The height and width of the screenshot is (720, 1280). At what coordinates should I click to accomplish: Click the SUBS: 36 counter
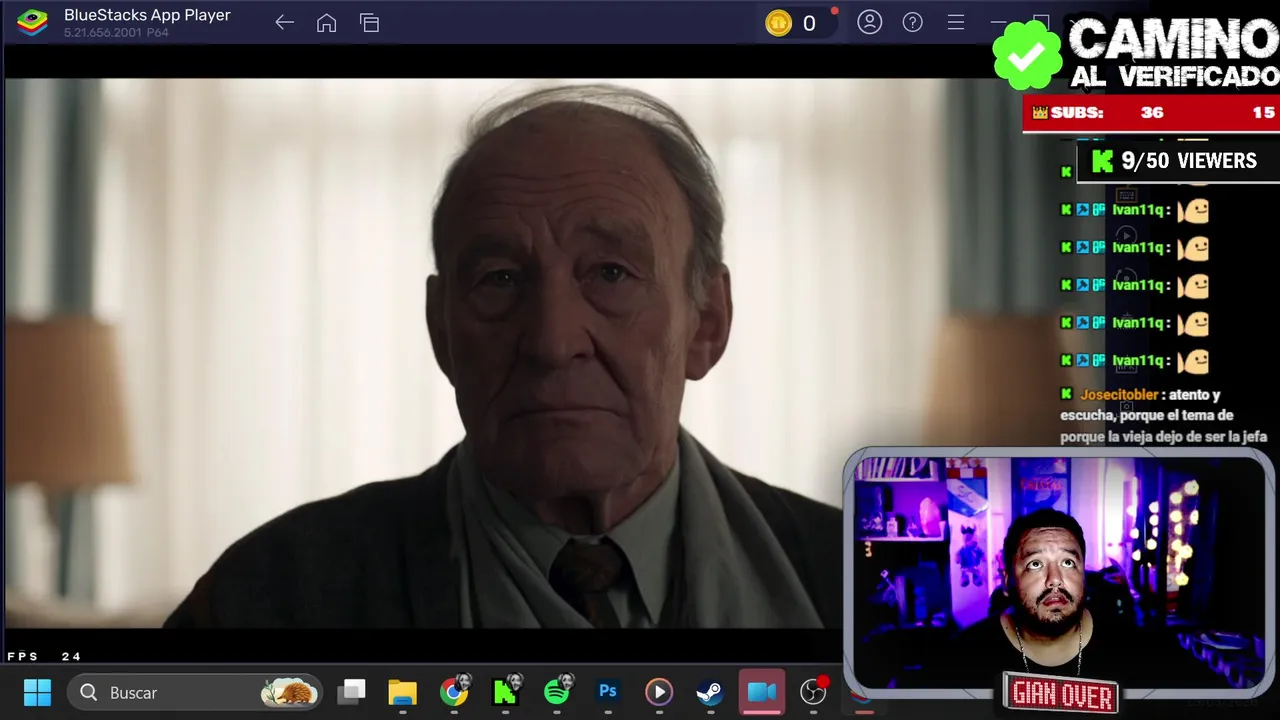point(1098,113)
